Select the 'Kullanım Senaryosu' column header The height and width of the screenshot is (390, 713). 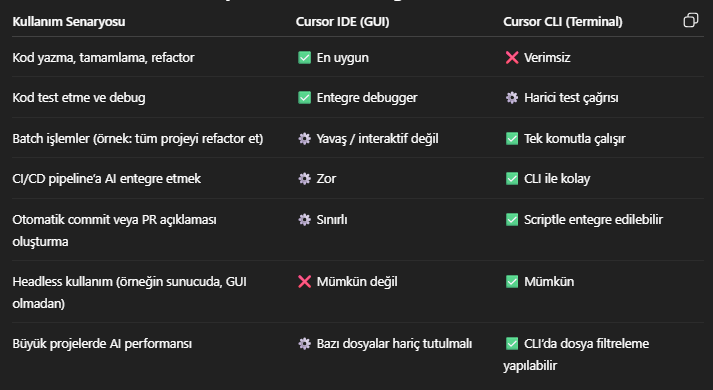pos(69,21)
